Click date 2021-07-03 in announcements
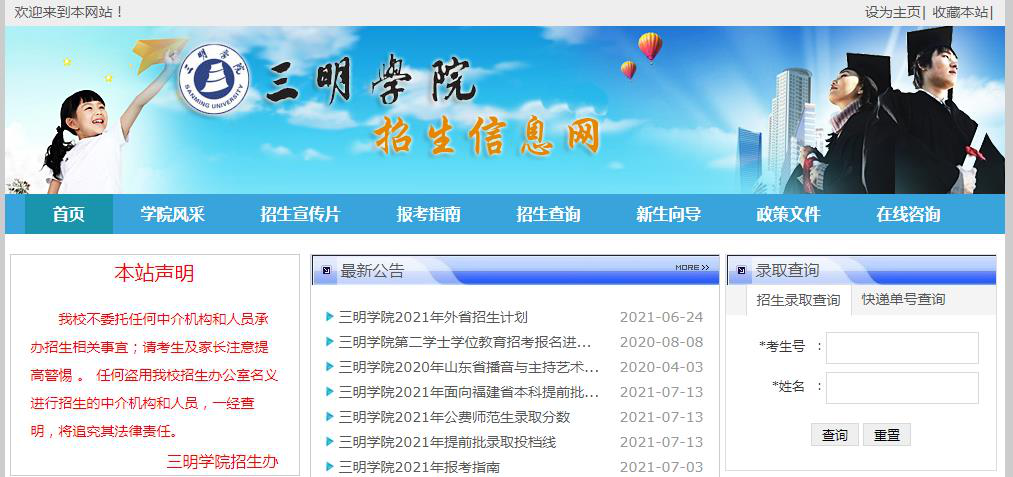This screenshot has width=1013, height=477. point(661,467)
